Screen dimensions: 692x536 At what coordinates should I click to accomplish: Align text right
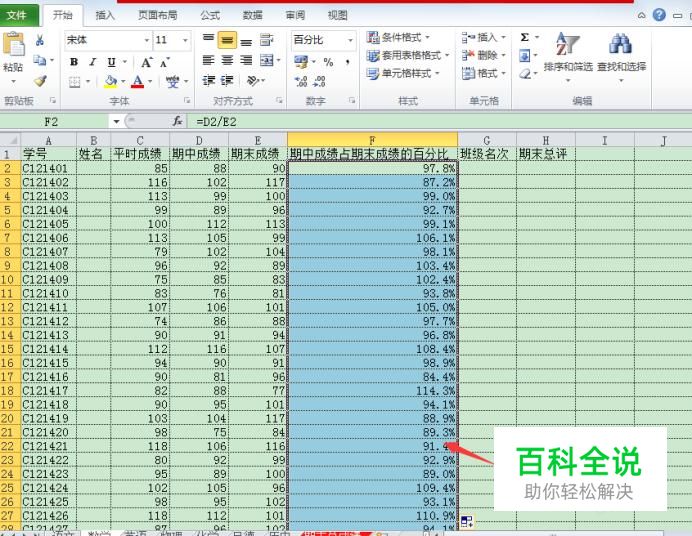[x=246, y=60]
